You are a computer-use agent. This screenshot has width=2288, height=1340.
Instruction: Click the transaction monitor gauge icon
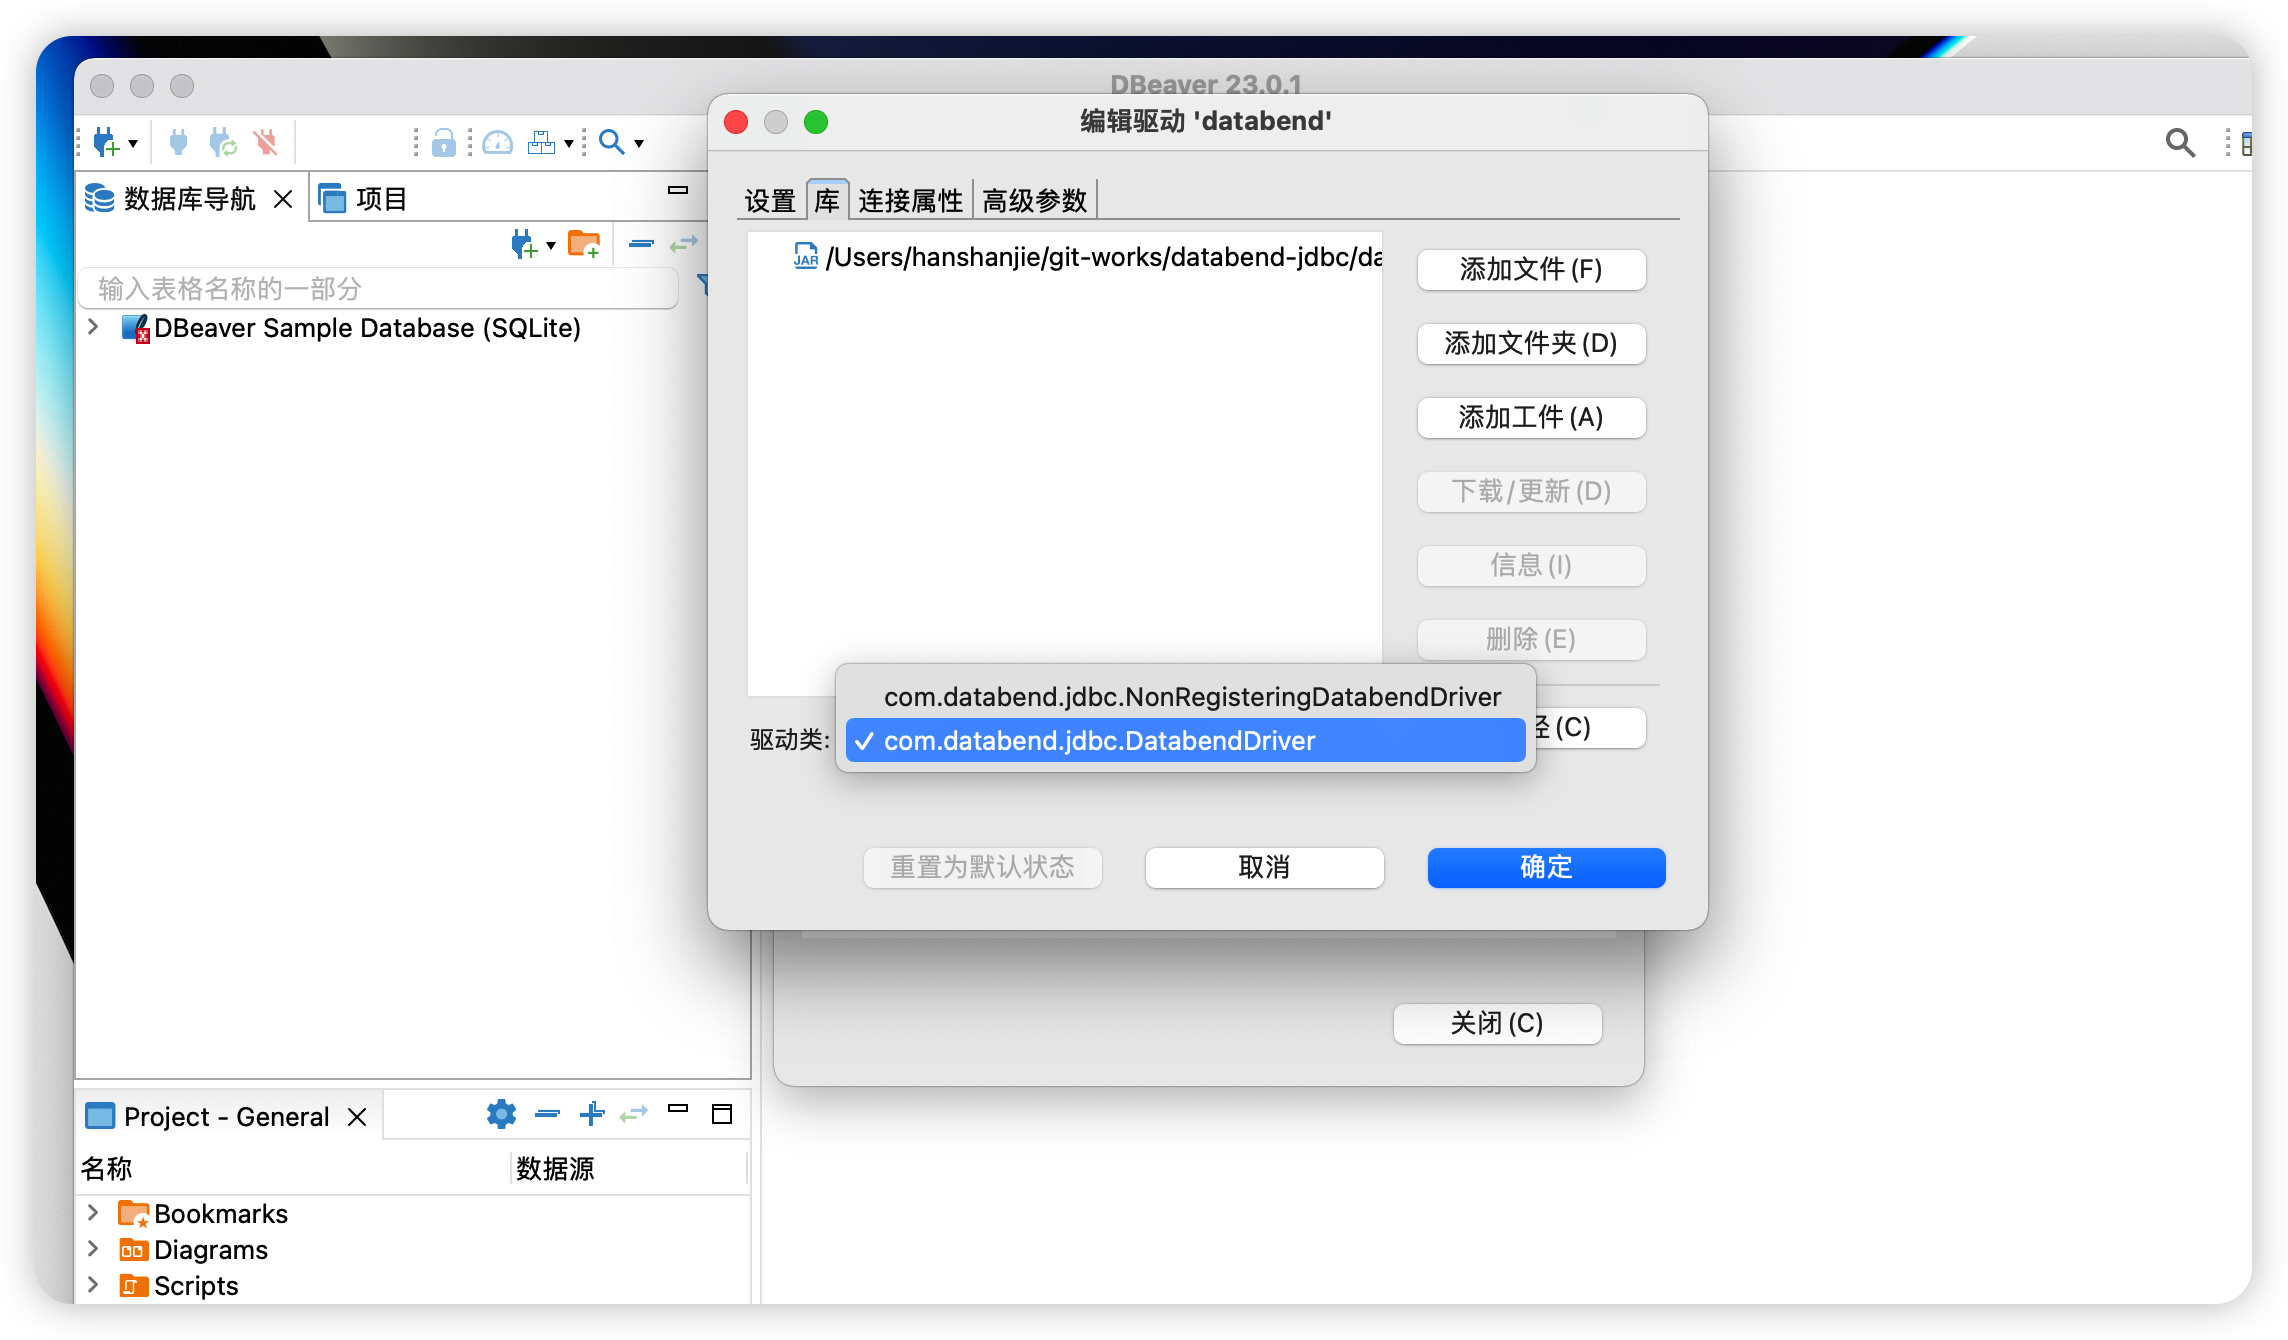(x=497, y=142)
